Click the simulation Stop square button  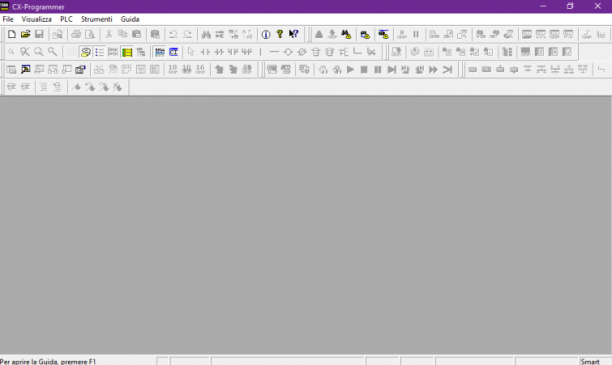tap(364, 69)
